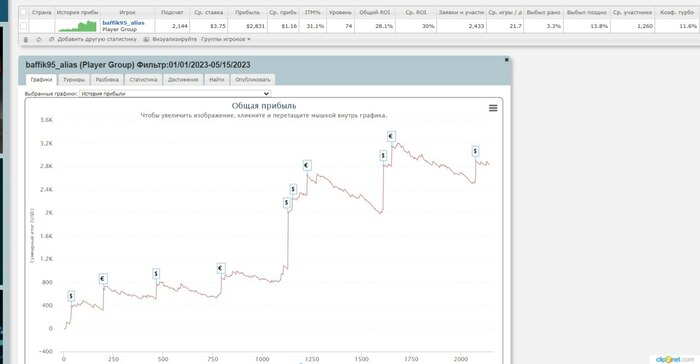The height and width of the screenshot is (364, 700).
Task: Open the 'История прибыли' chart selector dropdown
Action: 175,94
